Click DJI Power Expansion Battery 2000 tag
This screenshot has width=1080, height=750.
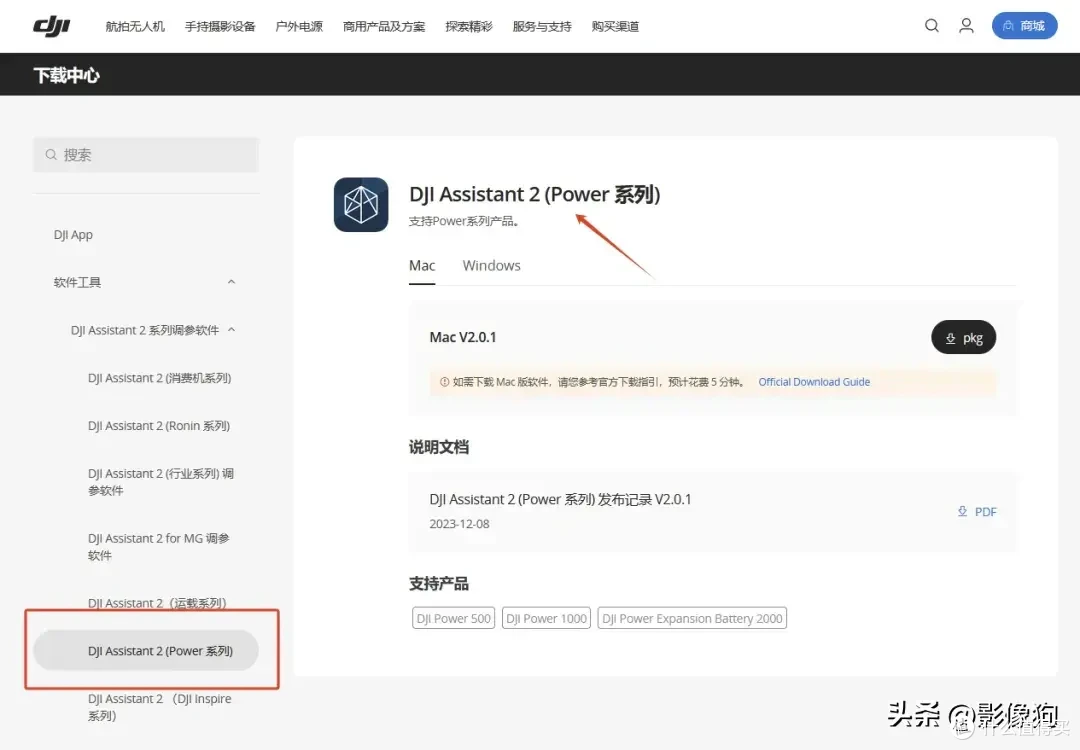[x=692, y=618]
